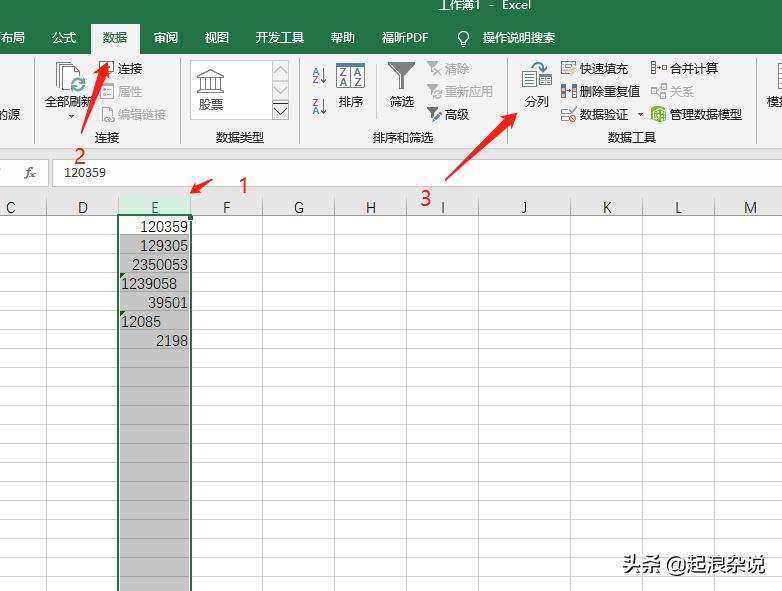782x591 pixels.
Task: Sort descending Z to A
Action: (319, 106)
